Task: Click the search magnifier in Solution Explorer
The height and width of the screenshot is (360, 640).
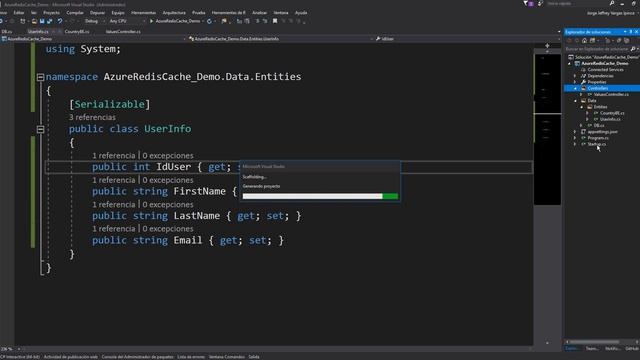Action: (x=633, y=49)
